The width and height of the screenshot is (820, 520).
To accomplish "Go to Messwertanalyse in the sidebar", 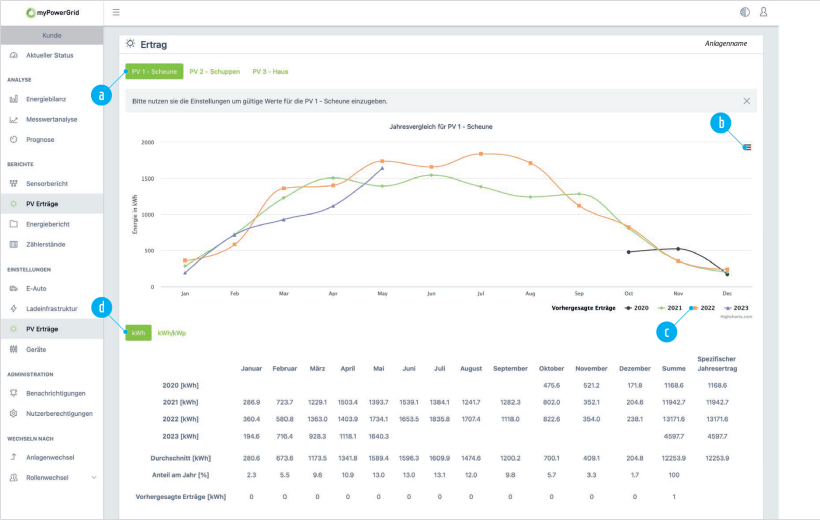I will click(x=51, y=119).
